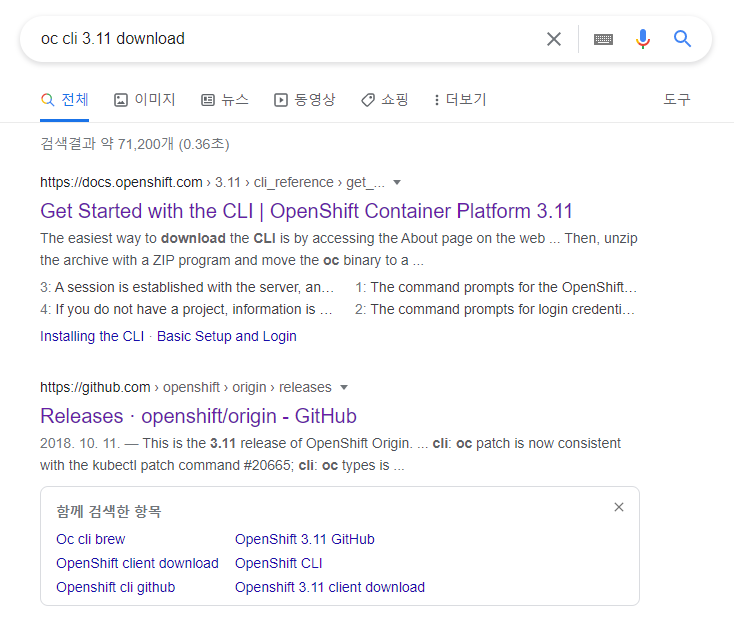734x623 pixels.
Task: Select the 전체 (All) results tab
Action: pos(65,100)
